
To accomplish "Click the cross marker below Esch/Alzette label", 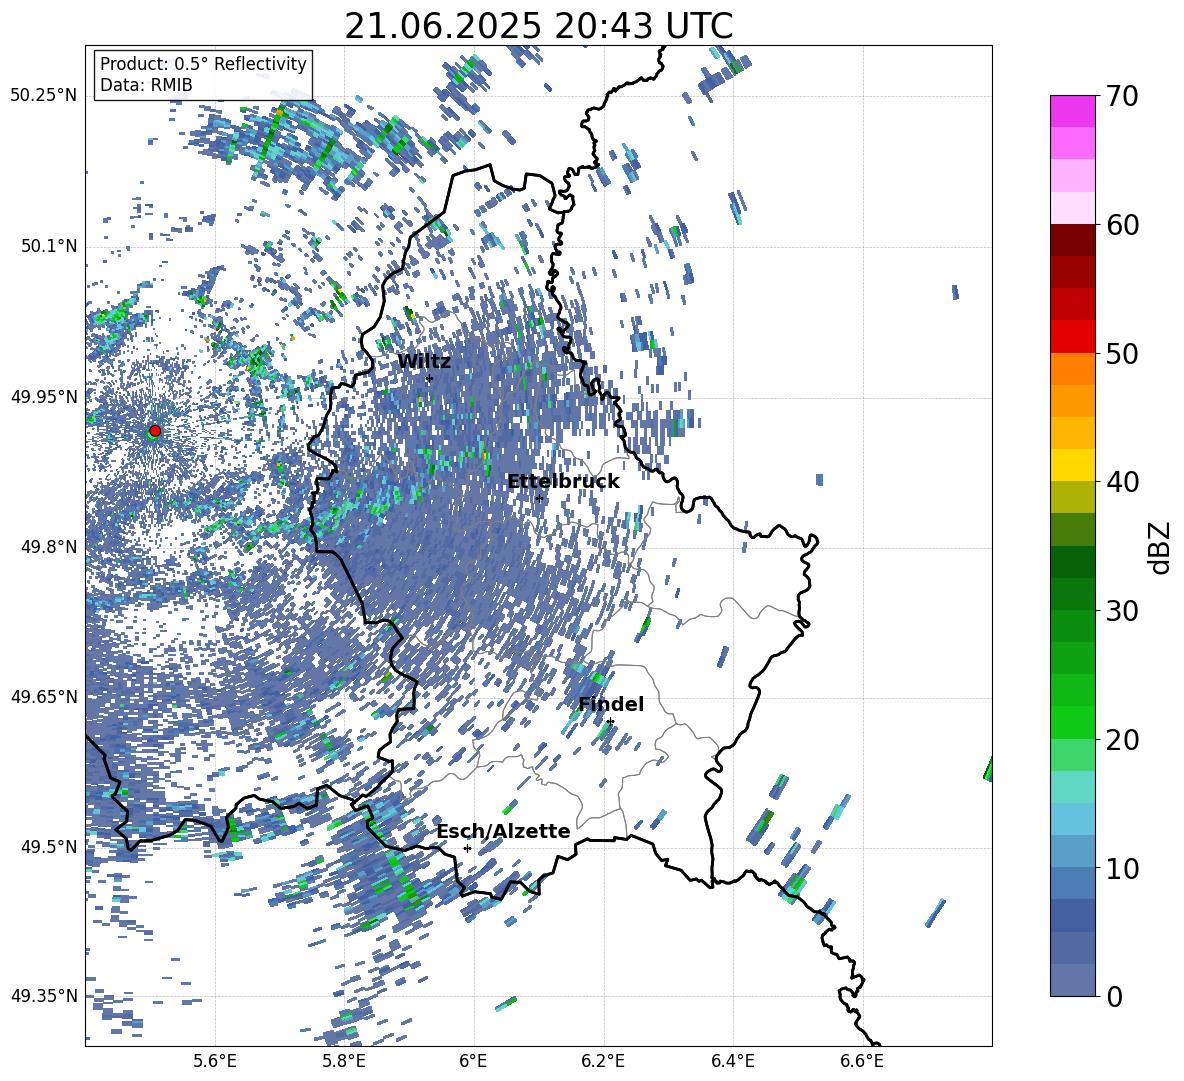I will (467, 848).
